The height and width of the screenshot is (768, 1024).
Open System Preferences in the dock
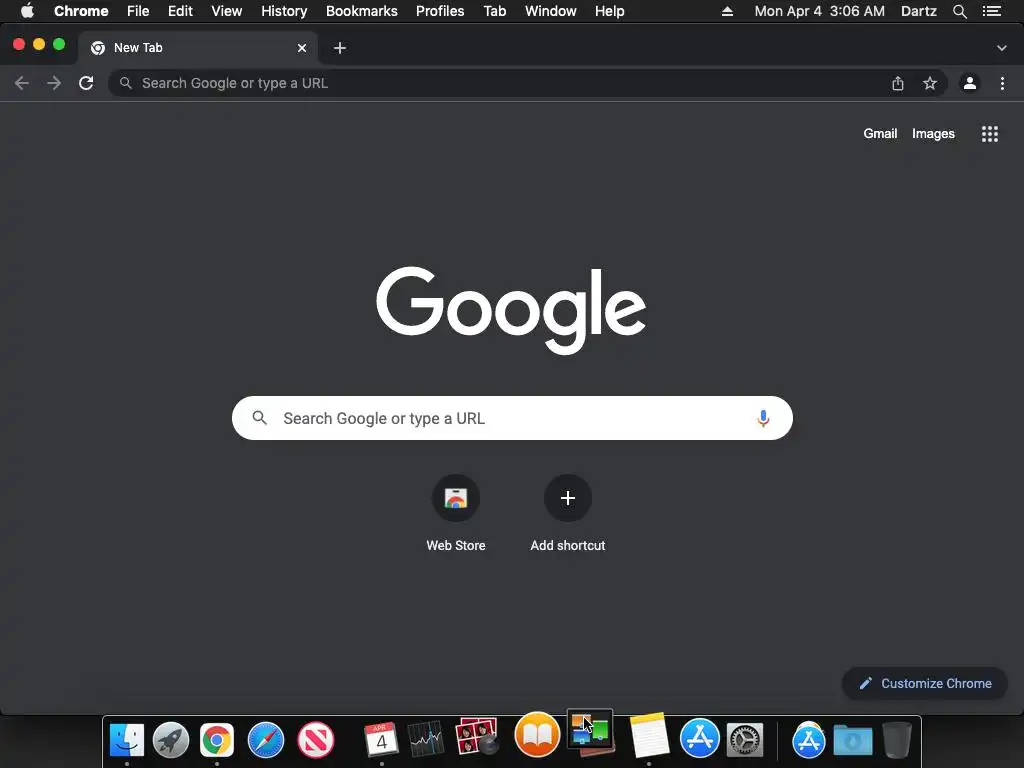pos(745,740)
